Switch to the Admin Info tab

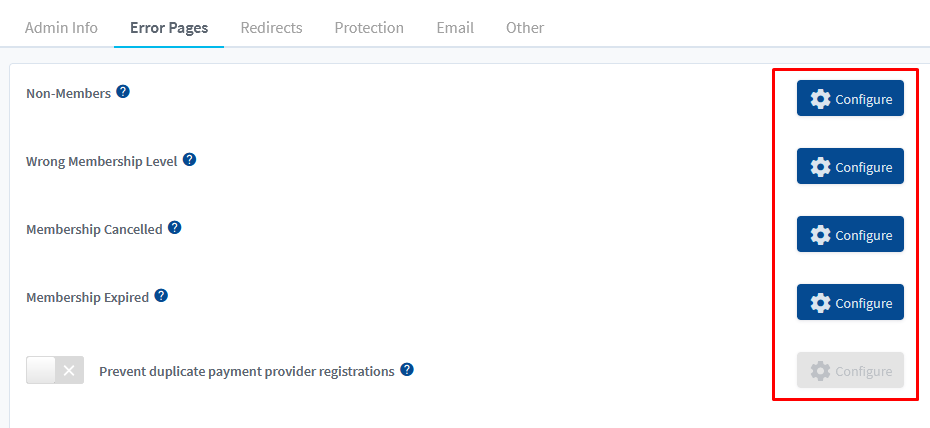(x=61, y=28)
